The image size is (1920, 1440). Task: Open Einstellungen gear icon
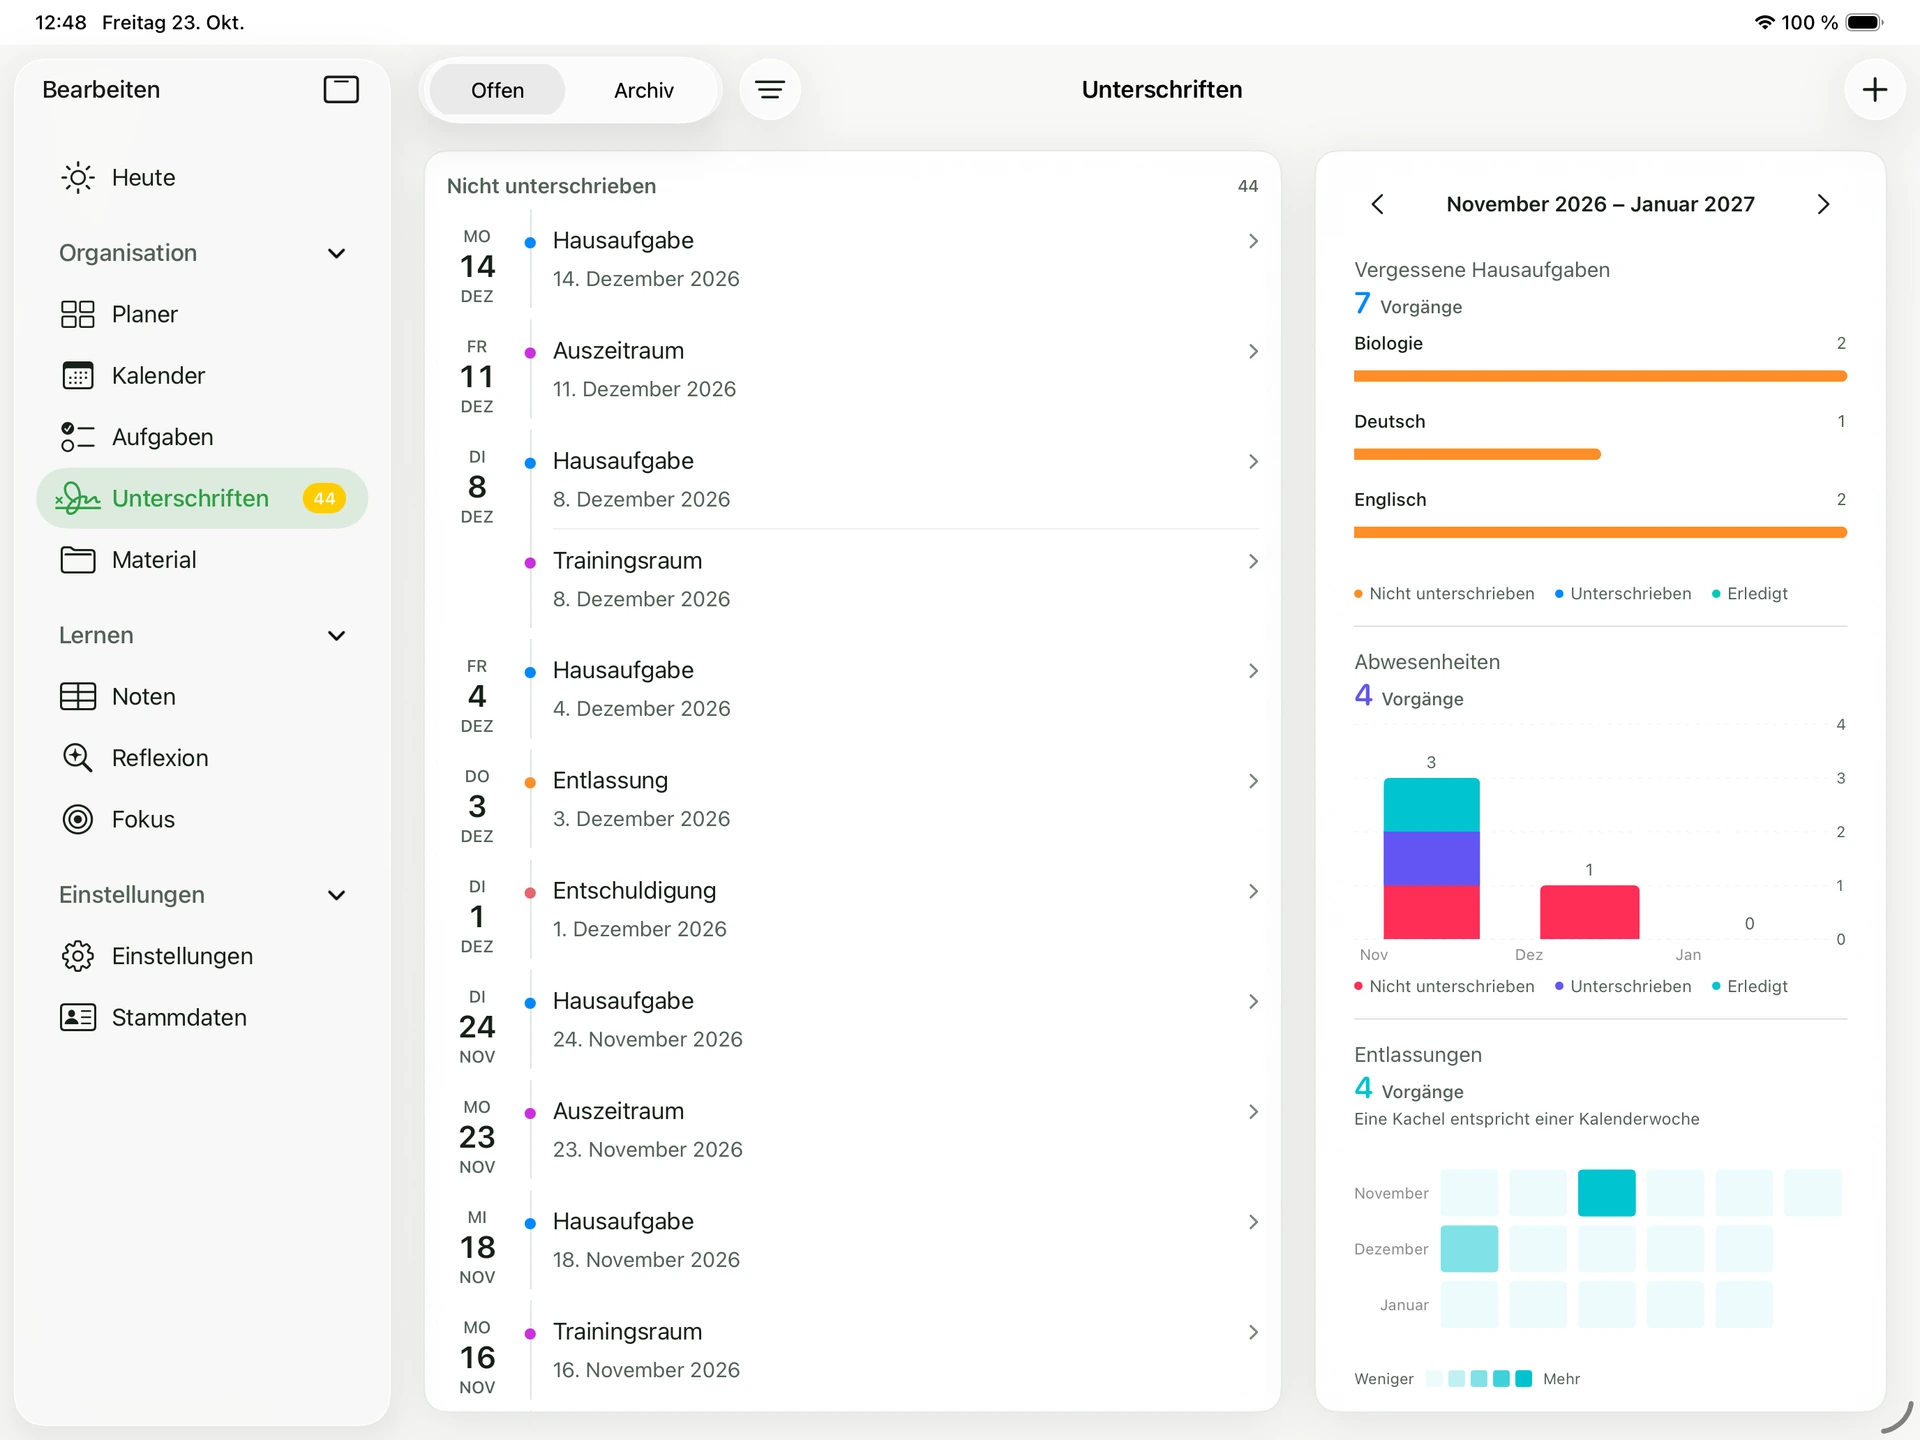point(78,956)
